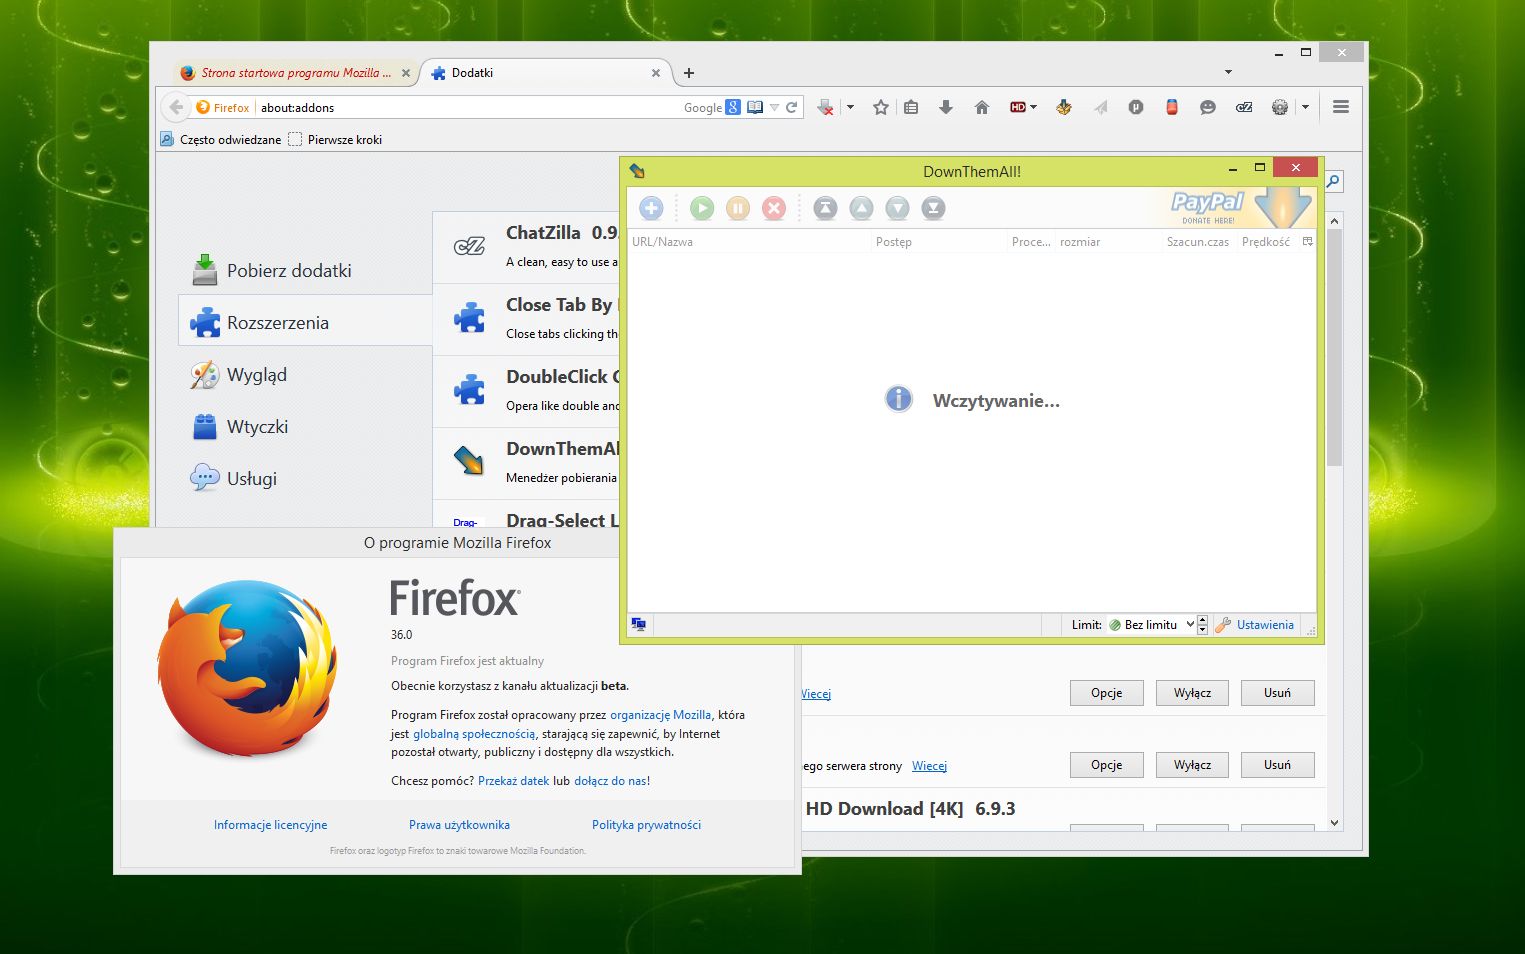The height and width of the screenshot is (954, 1525).
Task: Open the Firefox hamburger menu
Action: pos(1341,107)
